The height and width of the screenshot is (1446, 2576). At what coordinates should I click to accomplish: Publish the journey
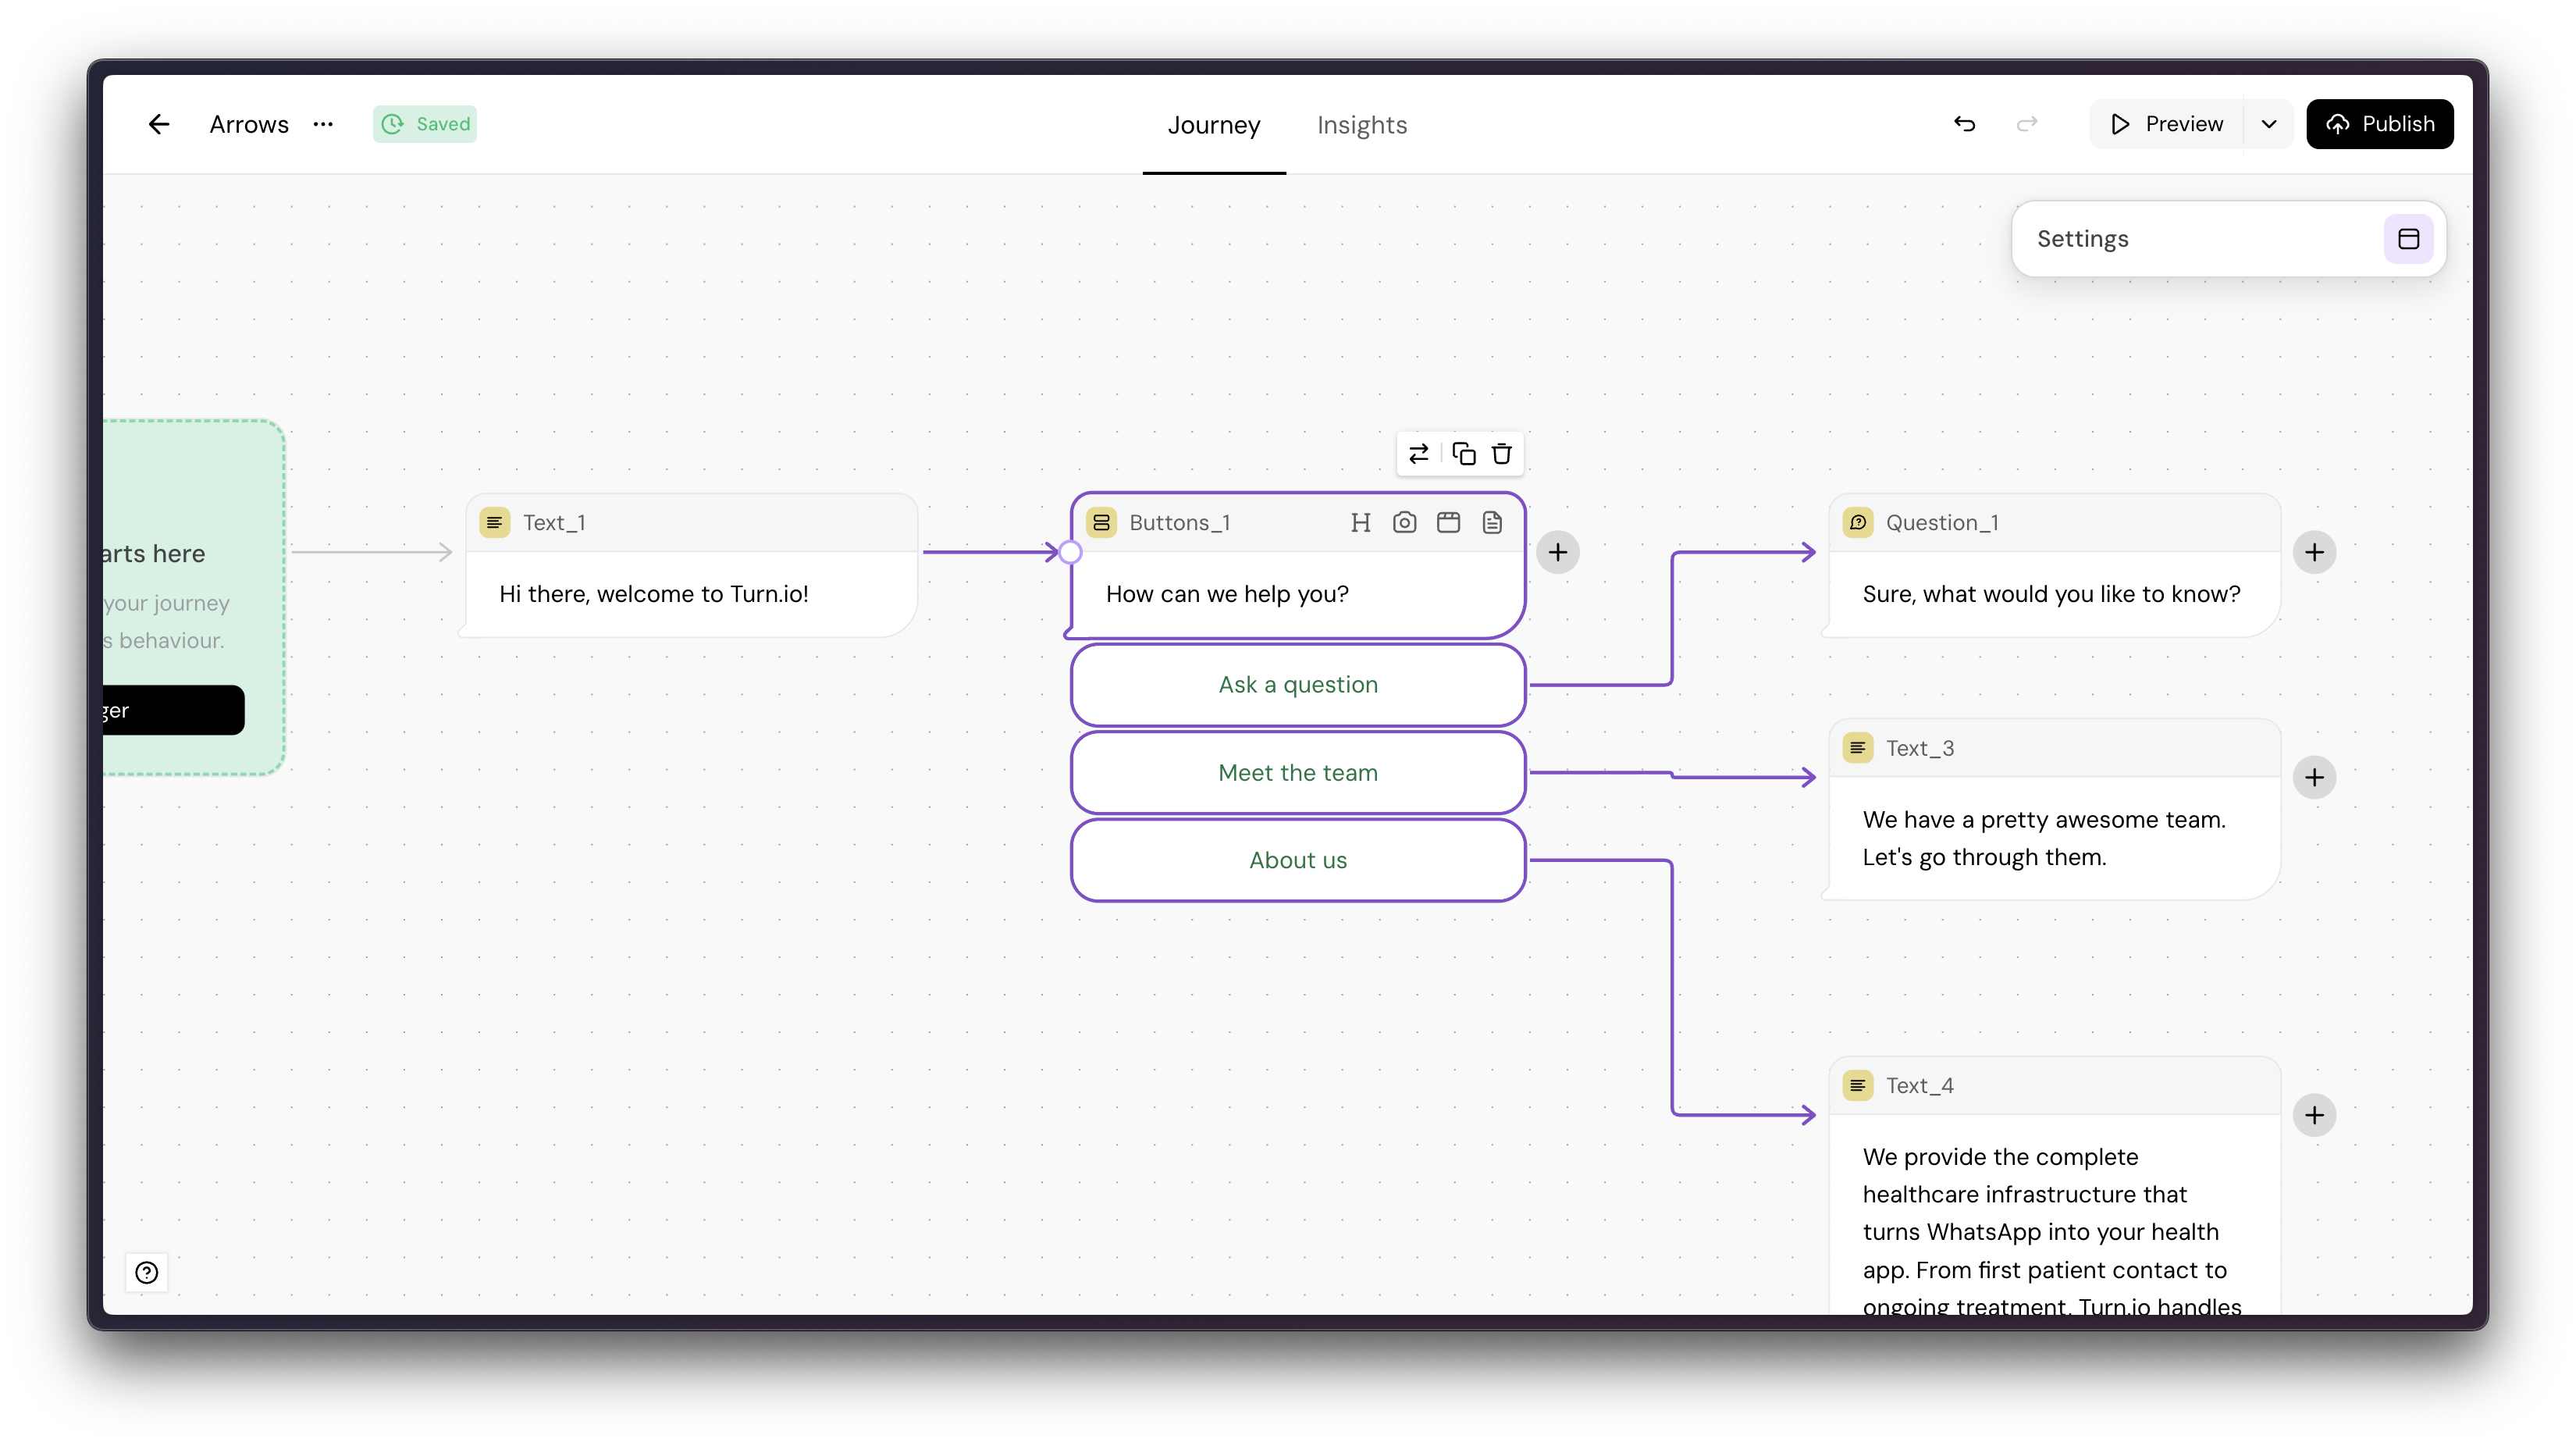2379,124
